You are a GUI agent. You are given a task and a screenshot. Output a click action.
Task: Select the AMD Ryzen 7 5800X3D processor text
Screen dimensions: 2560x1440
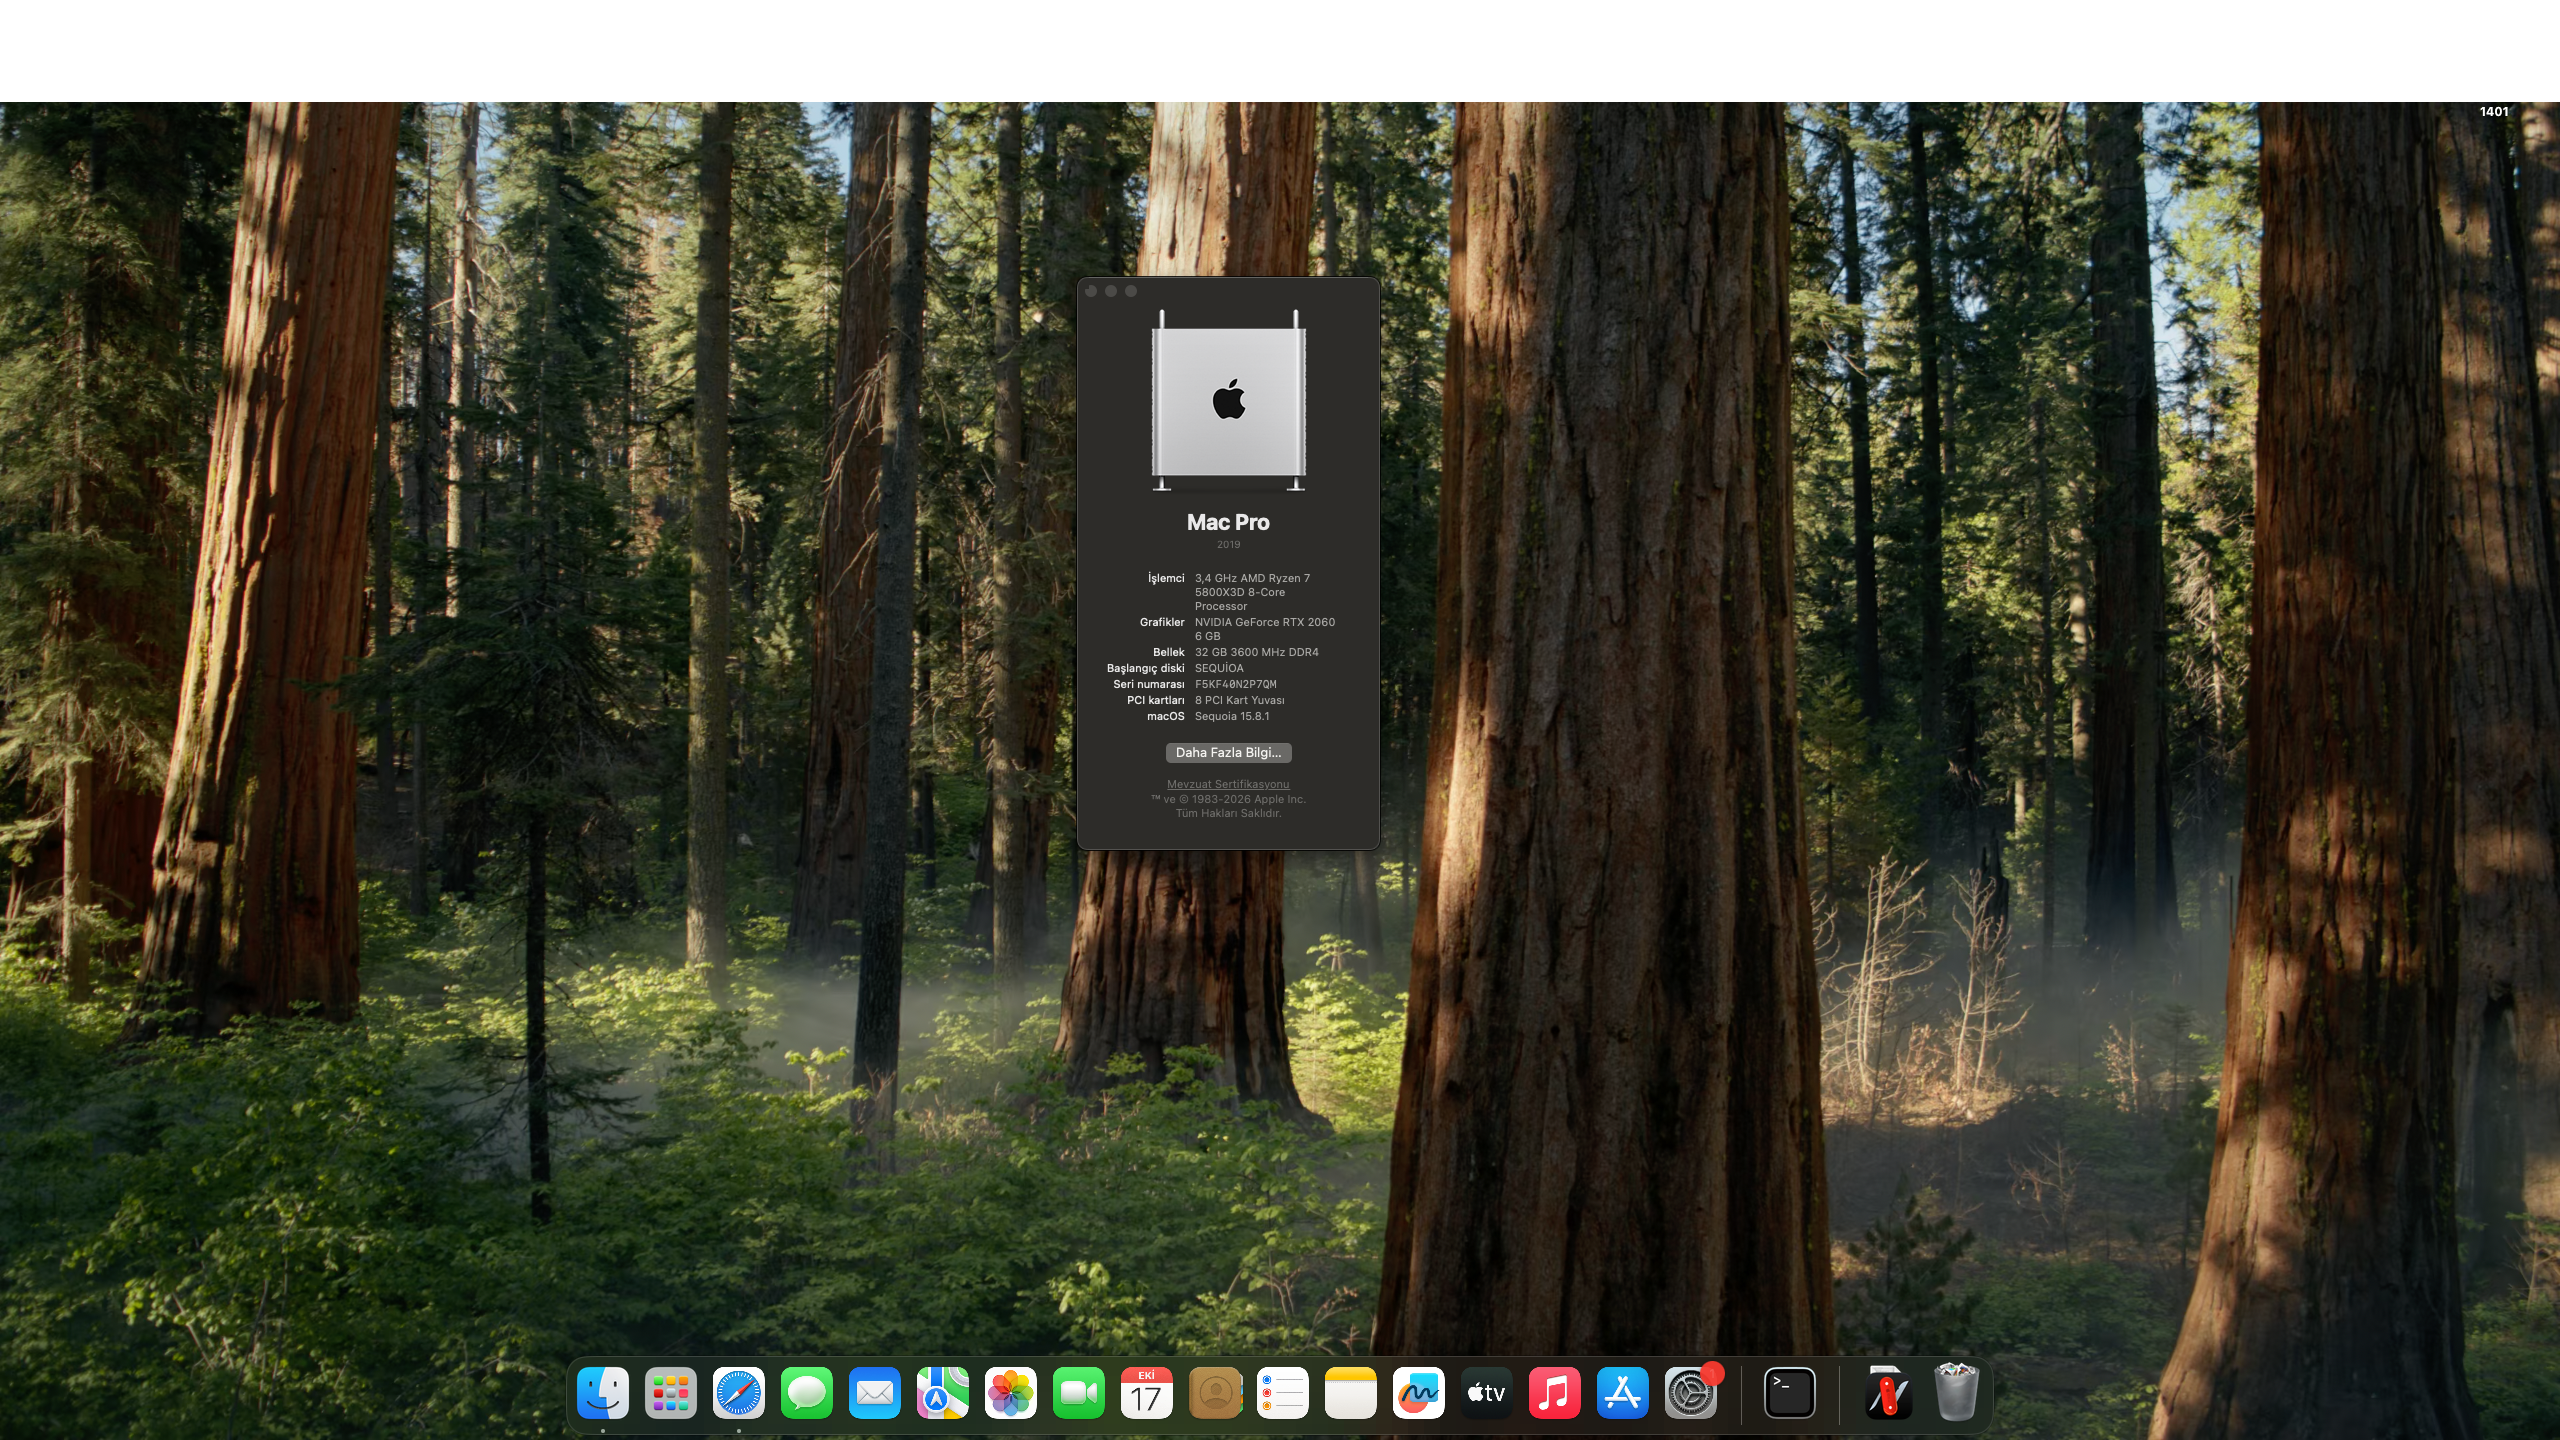click(x=1252, y=592)
